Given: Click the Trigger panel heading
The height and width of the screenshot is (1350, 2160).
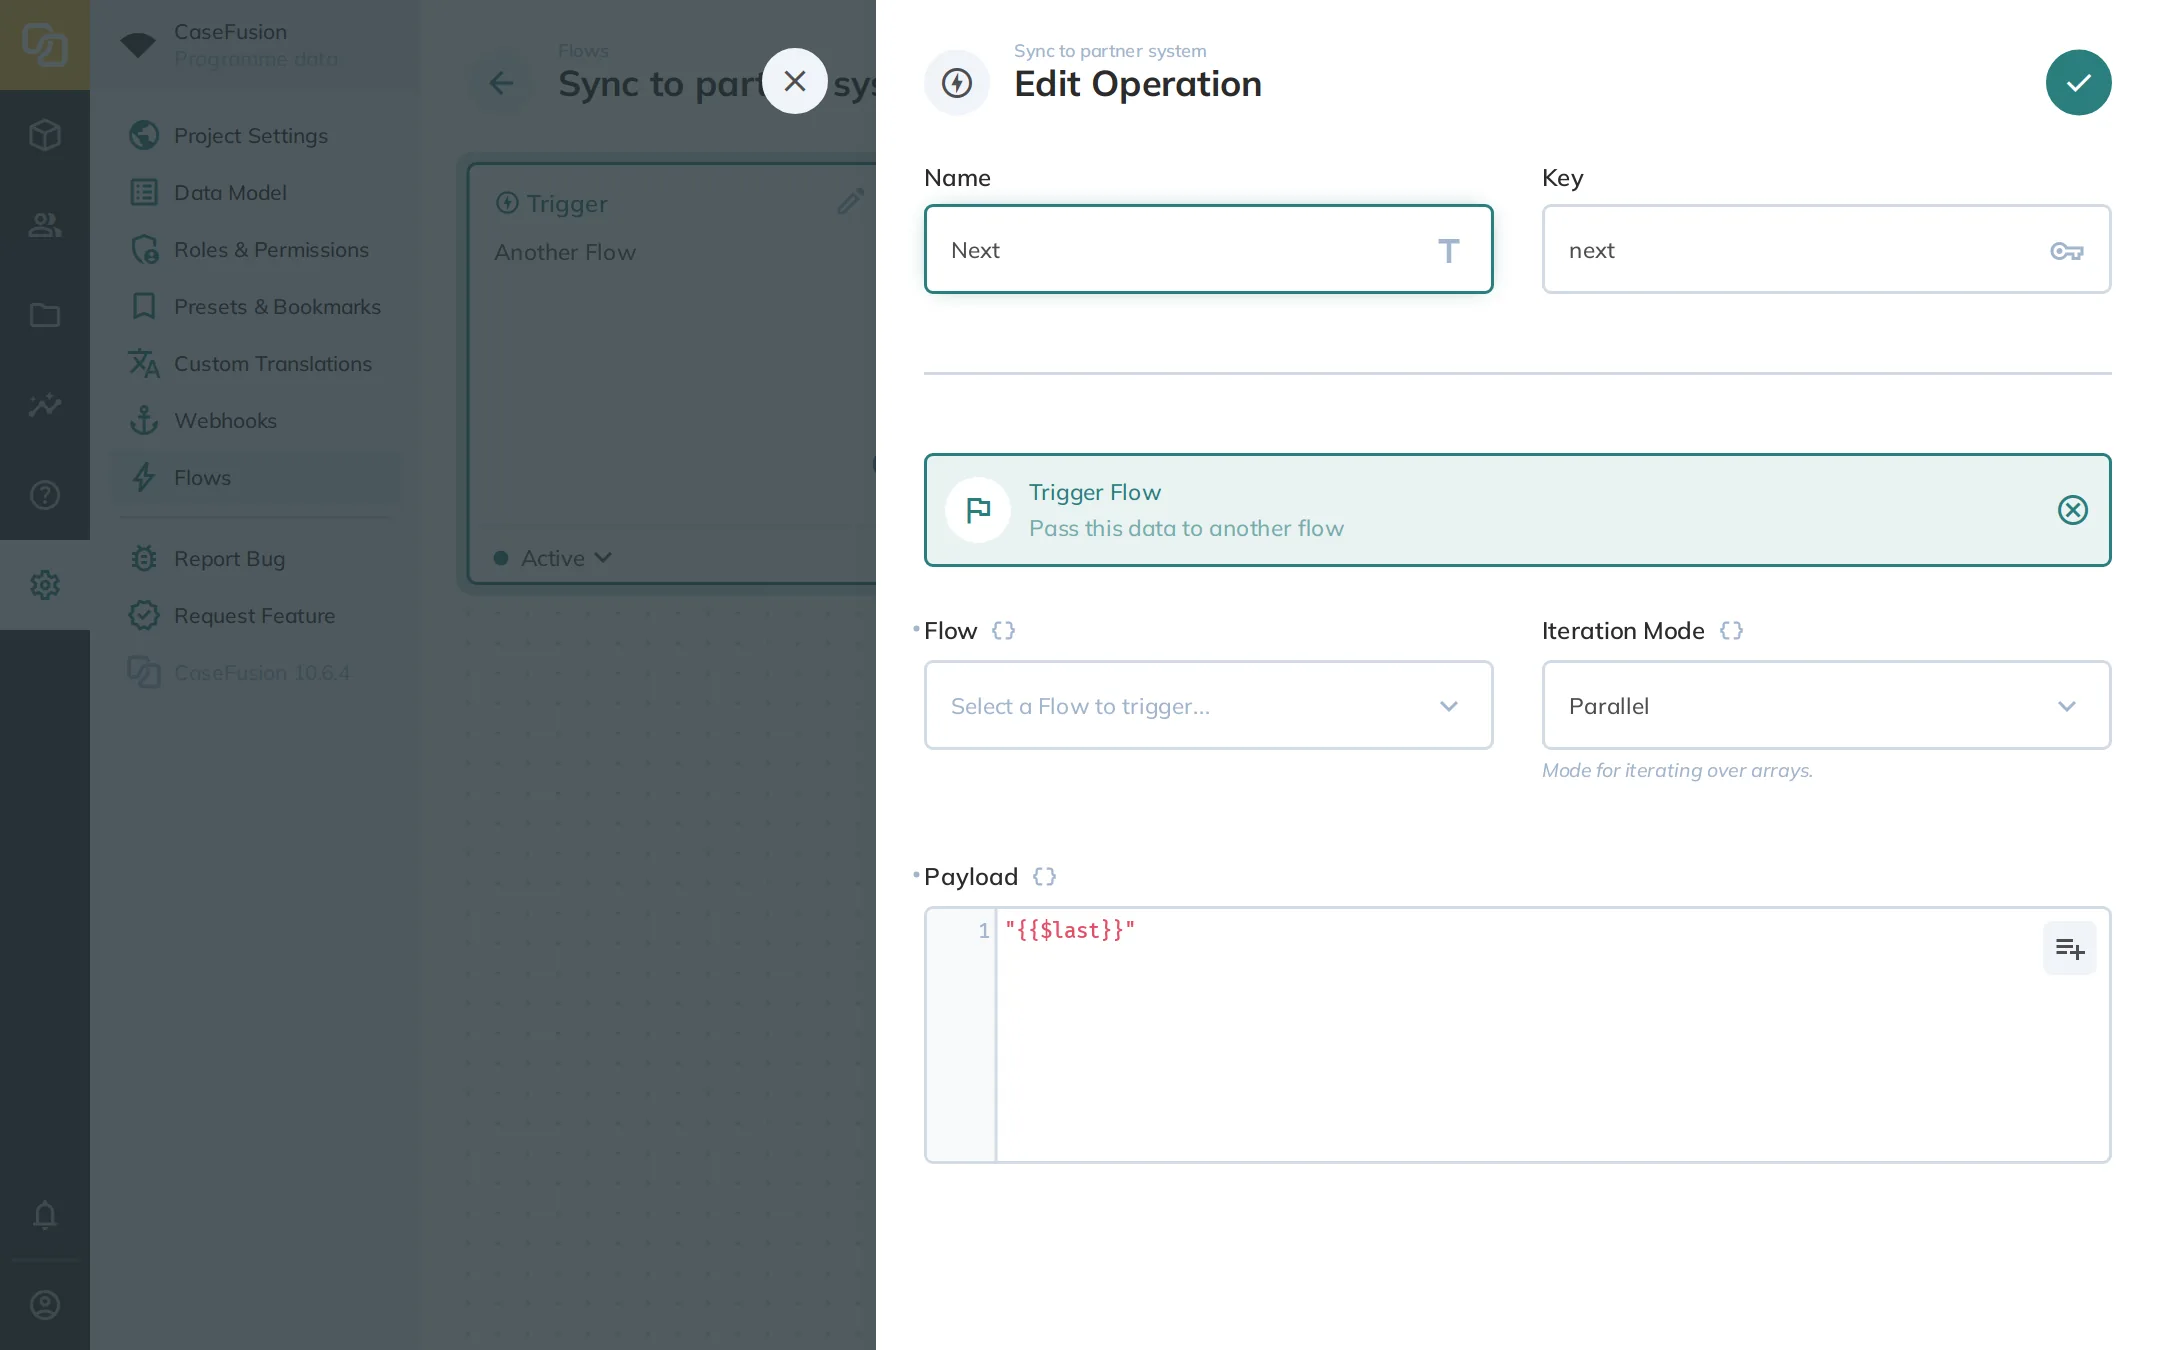Looking at the screenshot, I should (567, 204).
